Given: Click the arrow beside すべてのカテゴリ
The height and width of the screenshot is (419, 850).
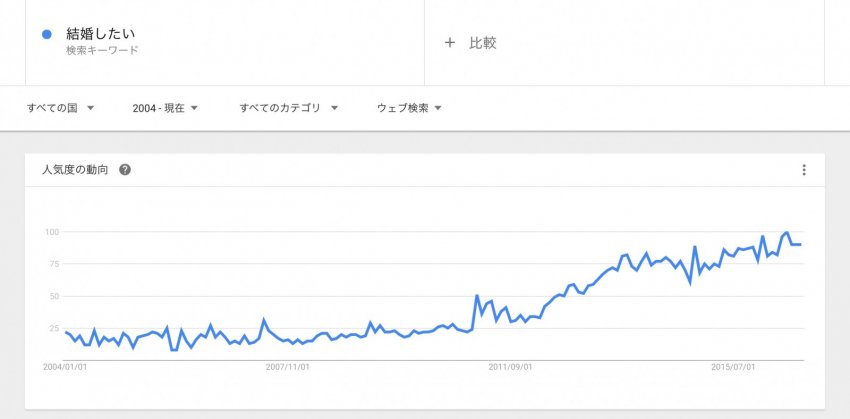Looking at the screenshot, I should tap(334, 108).
